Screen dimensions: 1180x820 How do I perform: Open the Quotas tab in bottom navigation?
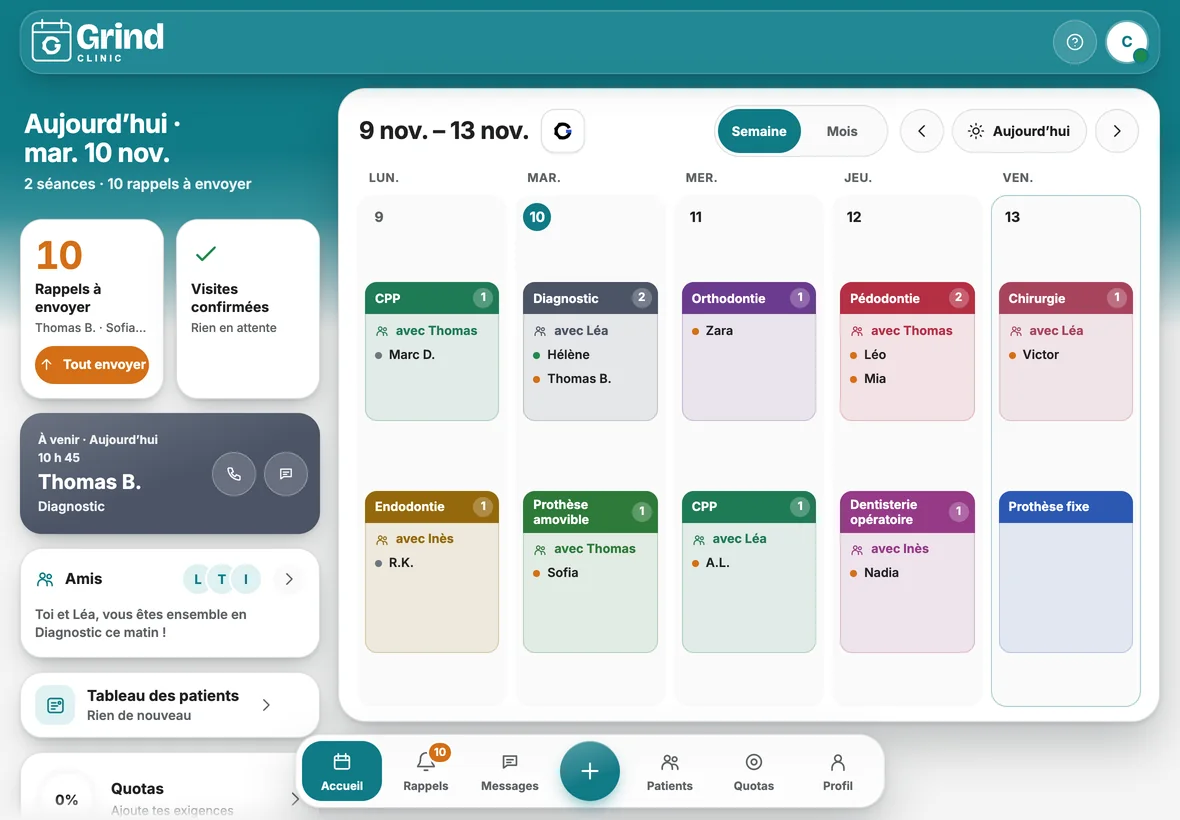(x=753, y=772)
